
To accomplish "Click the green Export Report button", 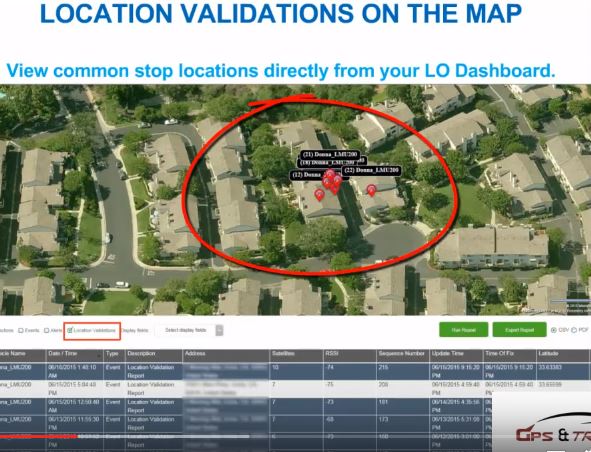I will [519, 330].
